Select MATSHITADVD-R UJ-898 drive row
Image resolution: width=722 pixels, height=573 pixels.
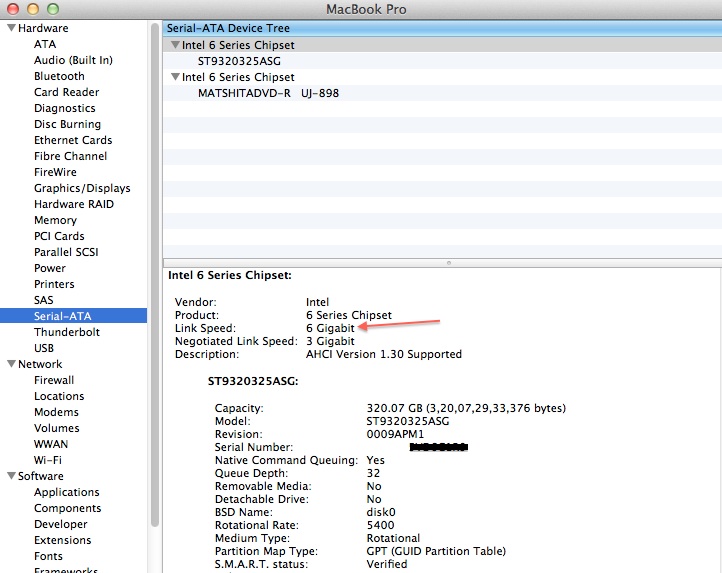click(268, 93)
